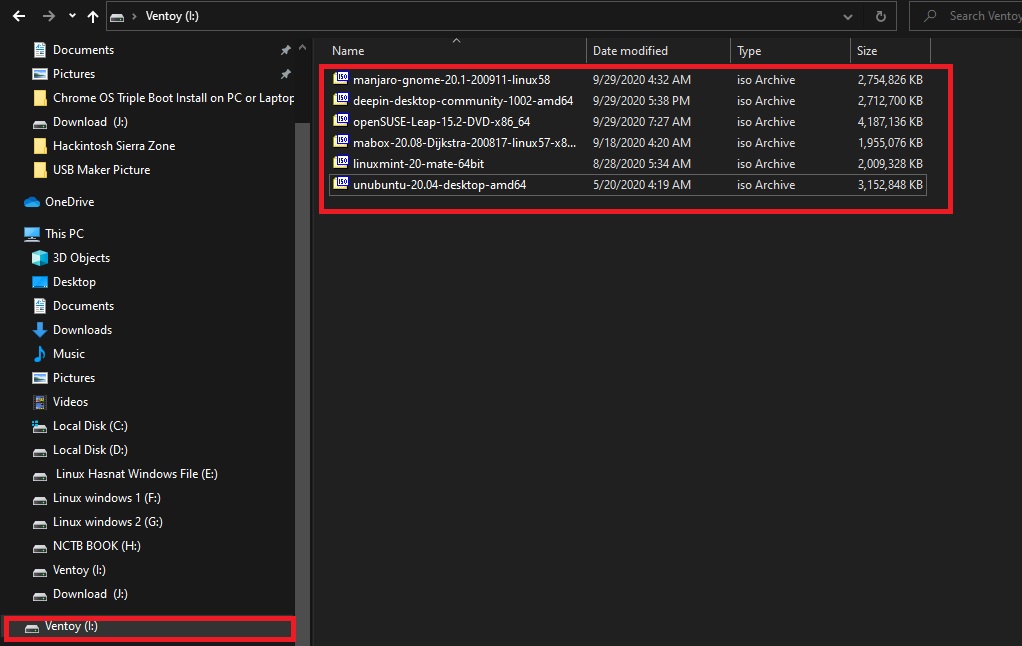Screen dimensions: 1022x646
Task: Open Linux windows 2 (G:)
Action: coord(108,523)
